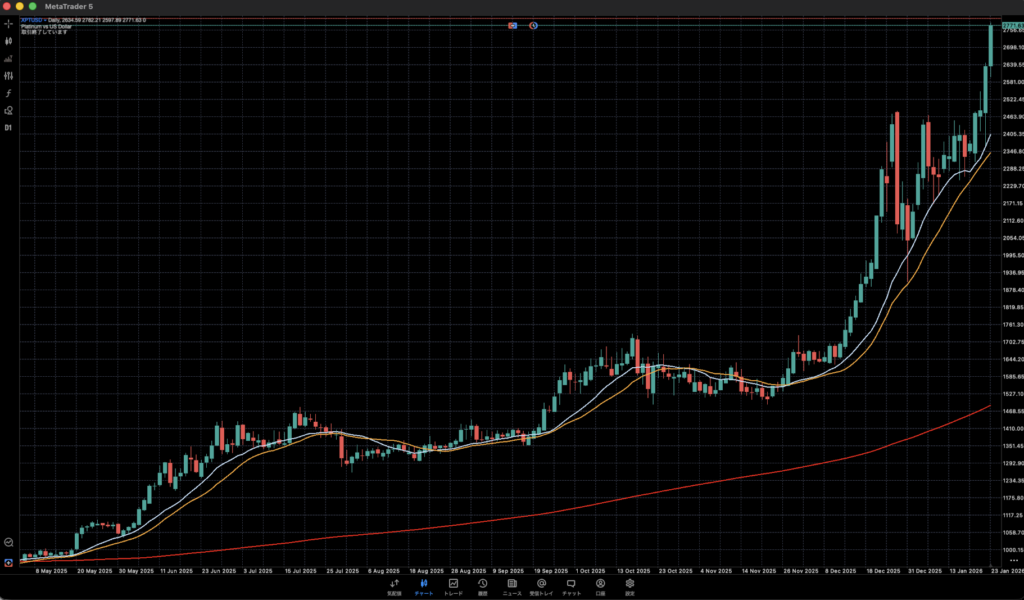Open the 受信トレイ inbox tab
This screenshot has height=600, width=1024.
(541, 586)
